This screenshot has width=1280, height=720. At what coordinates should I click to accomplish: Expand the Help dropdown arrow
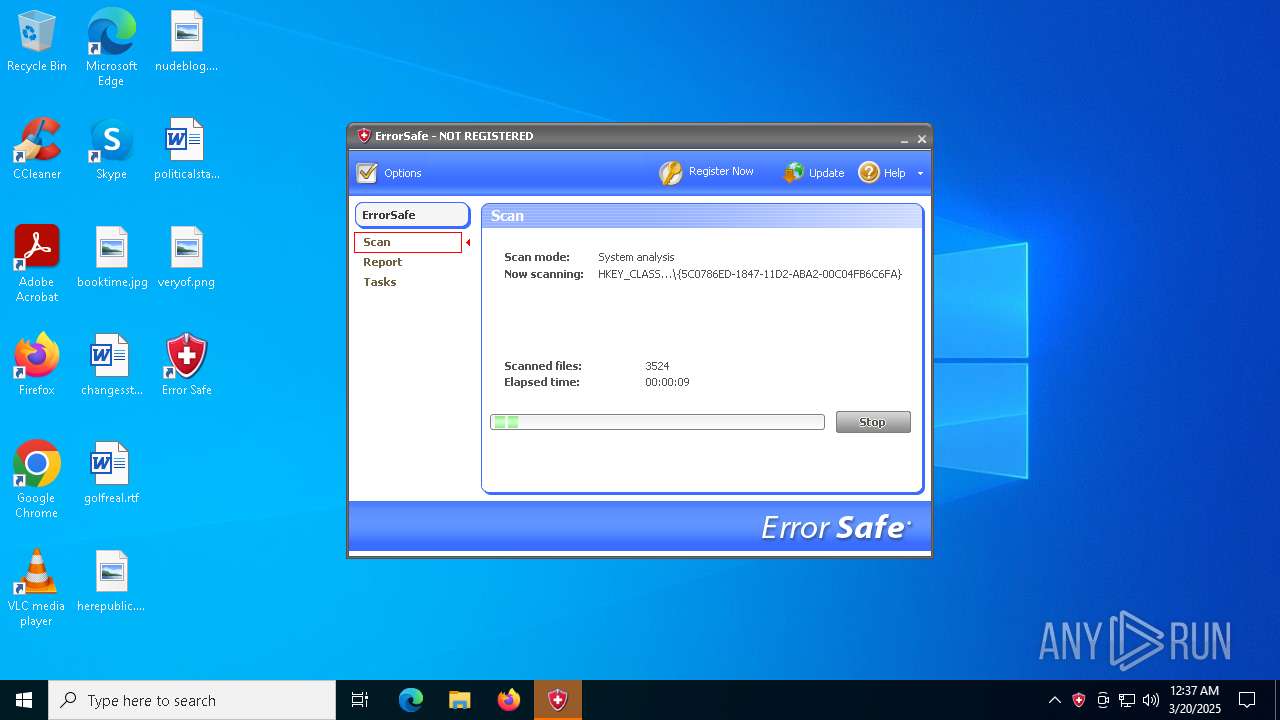click(x=920, y=174)
